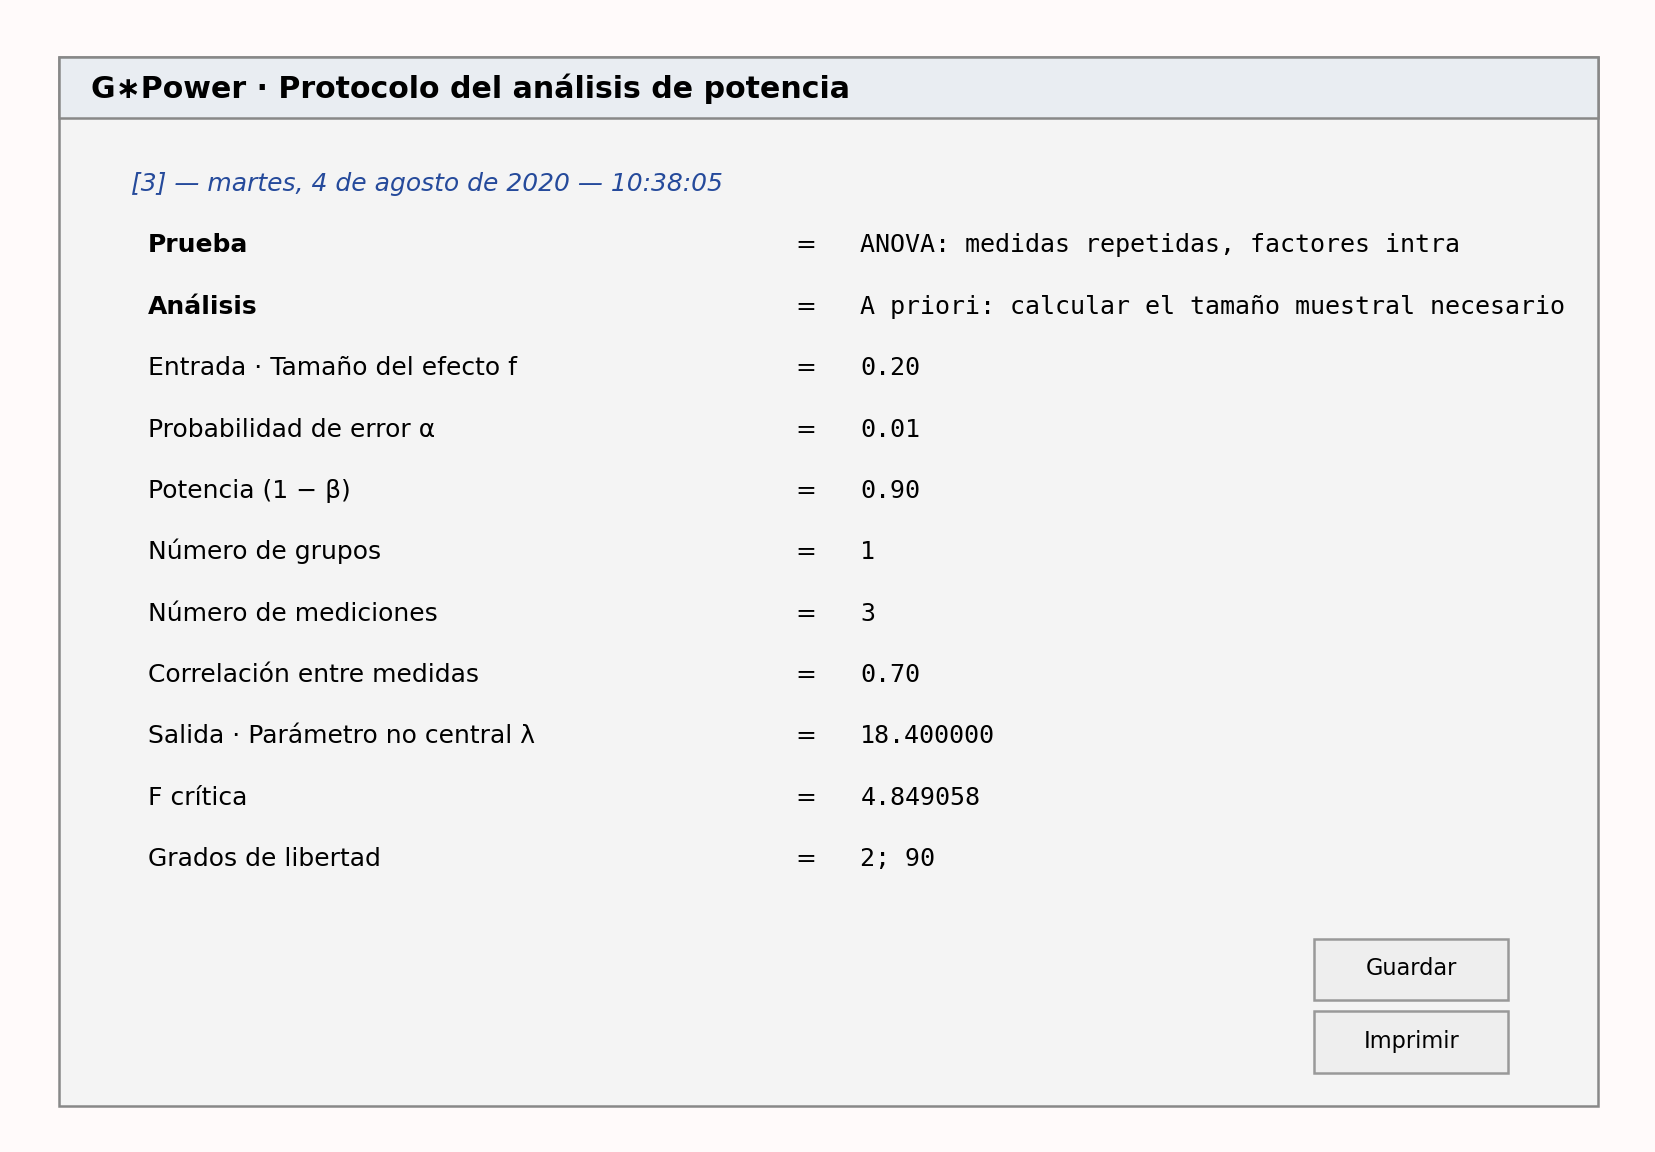The height and width of the screenshot is (1152, 1655).
Task: Click the effect size f value 0.20
Action: click(x=890, y=368)
